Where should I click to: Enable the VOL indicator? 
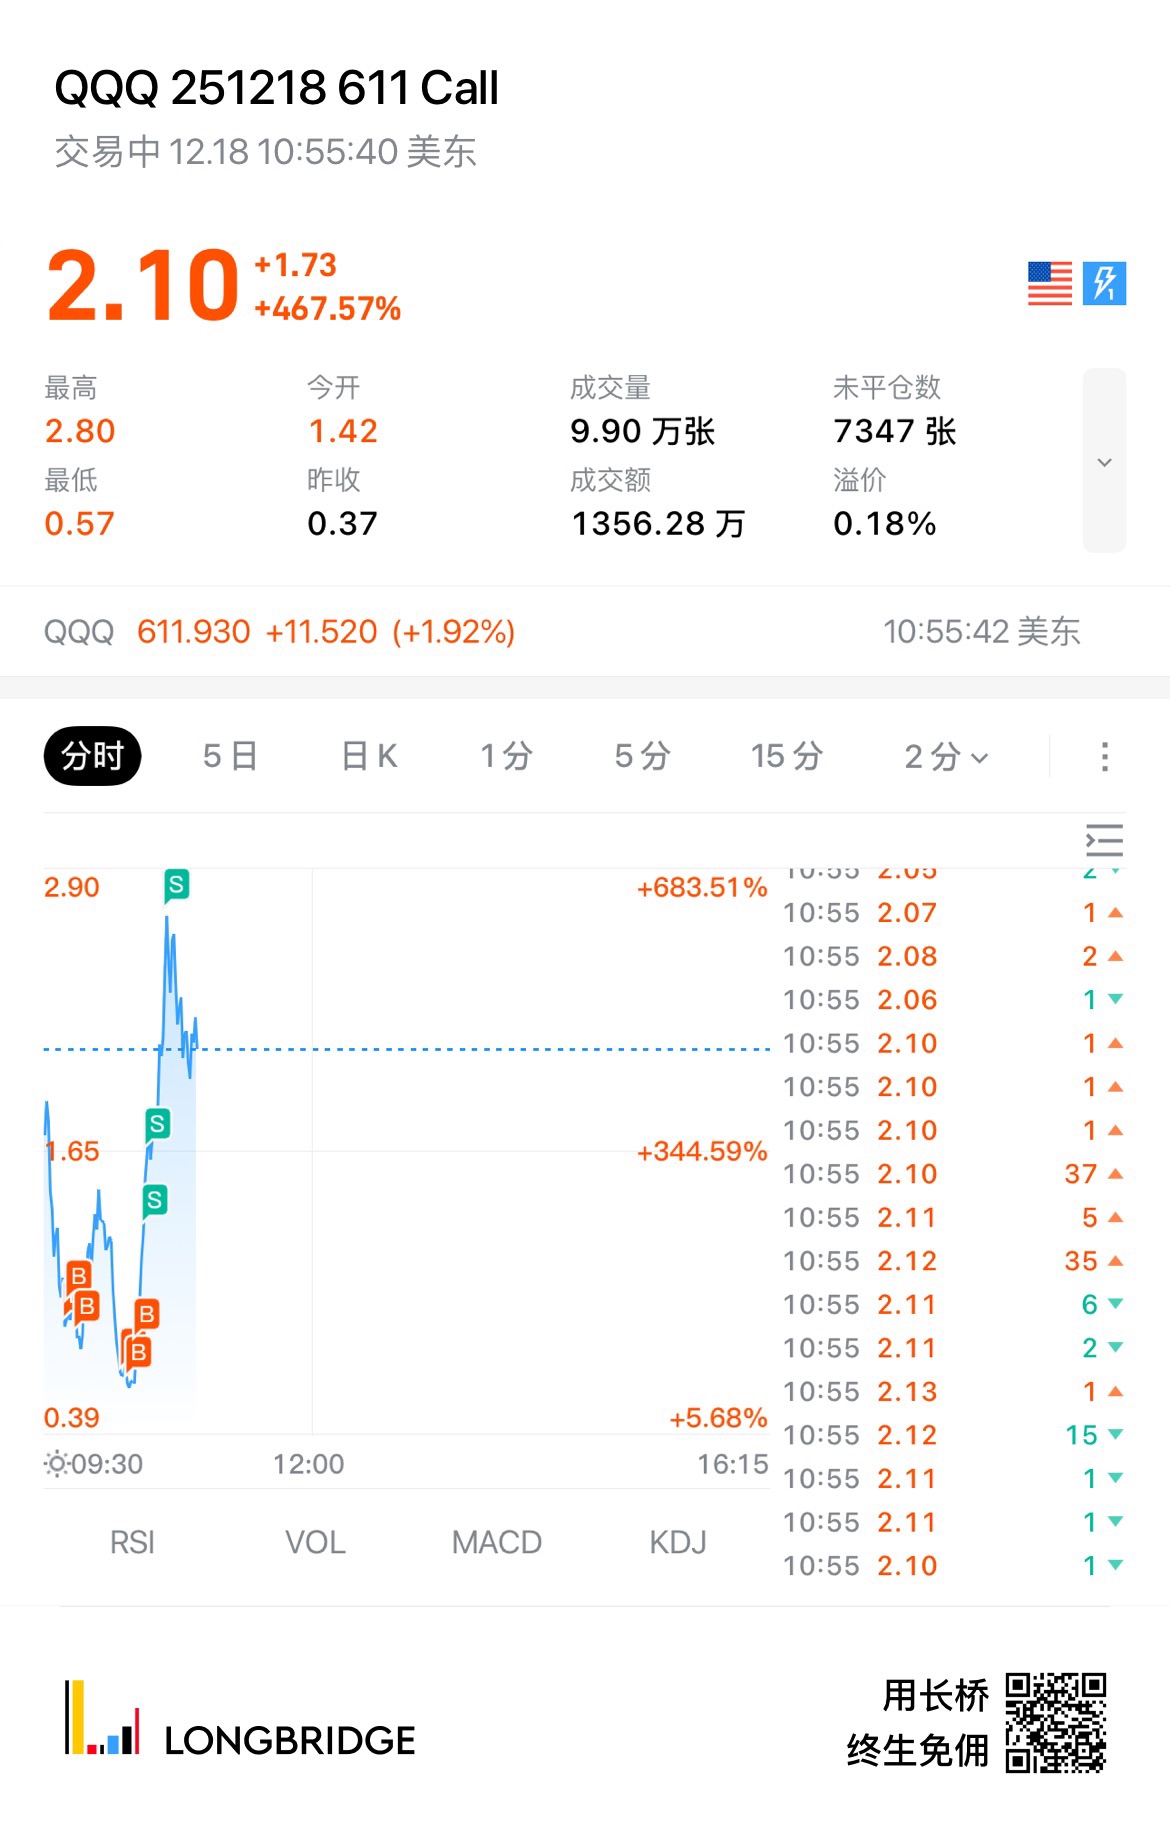[315, 1542]
